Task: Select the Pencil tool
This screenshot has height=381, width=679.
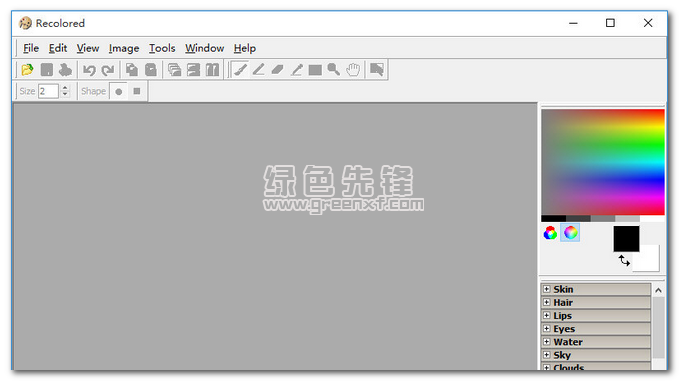Action: click(x=259, y=70)
